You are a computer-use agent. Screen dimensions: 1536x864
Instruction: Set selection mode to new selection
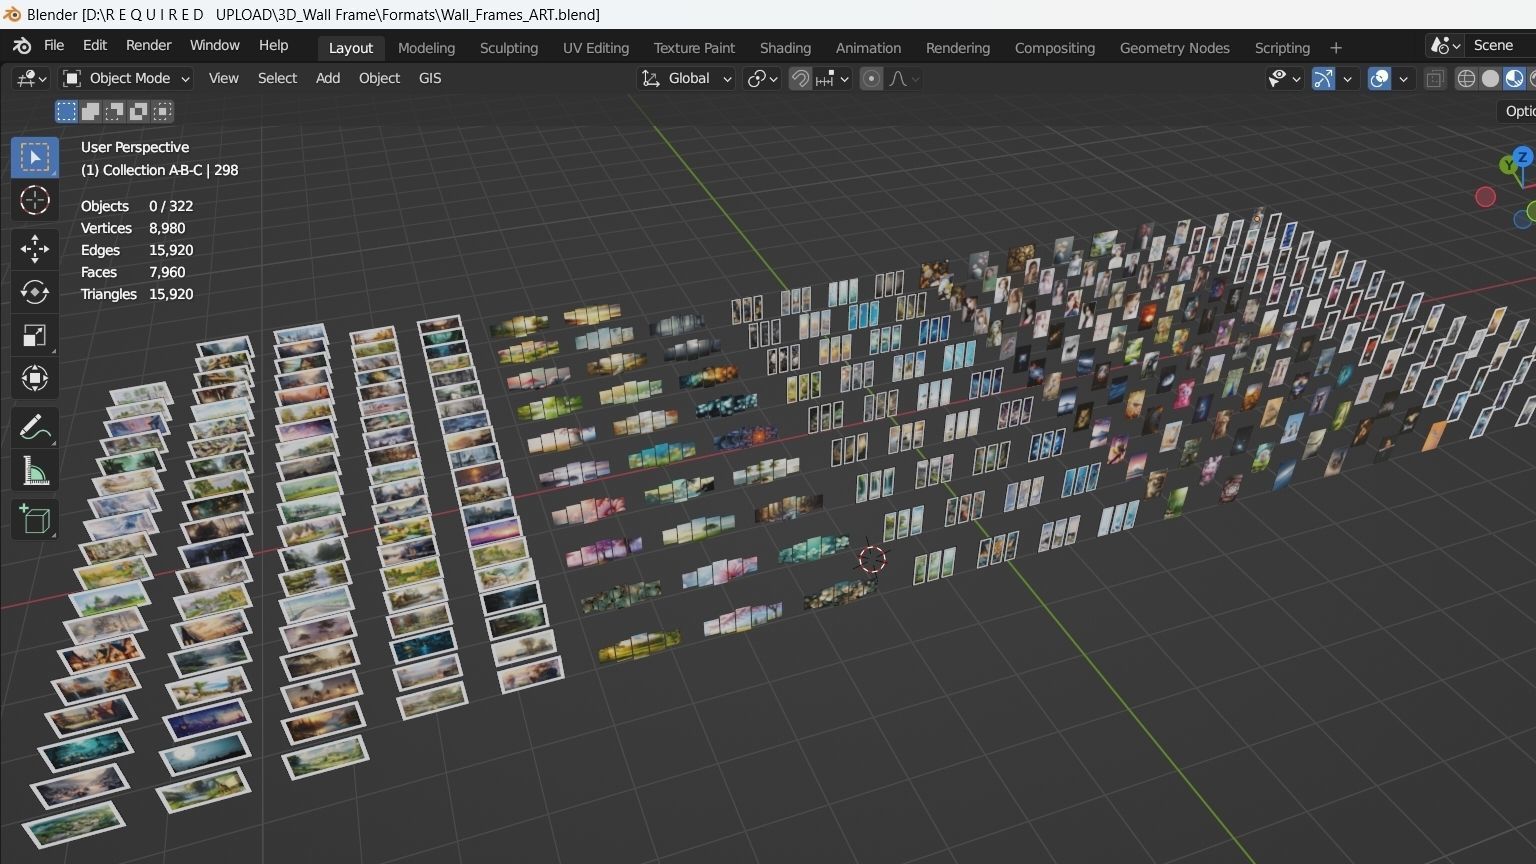66,111
